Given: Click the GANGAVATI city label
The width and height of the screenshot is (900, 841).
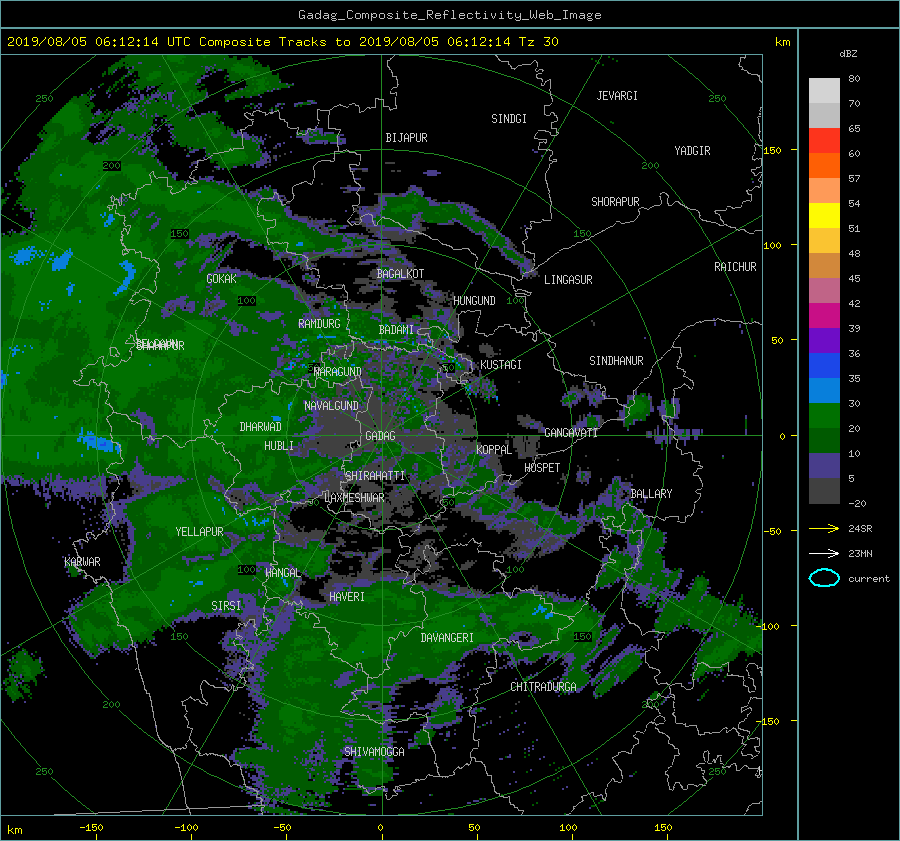Looking at the screenshot, I should tap(571, 433).
